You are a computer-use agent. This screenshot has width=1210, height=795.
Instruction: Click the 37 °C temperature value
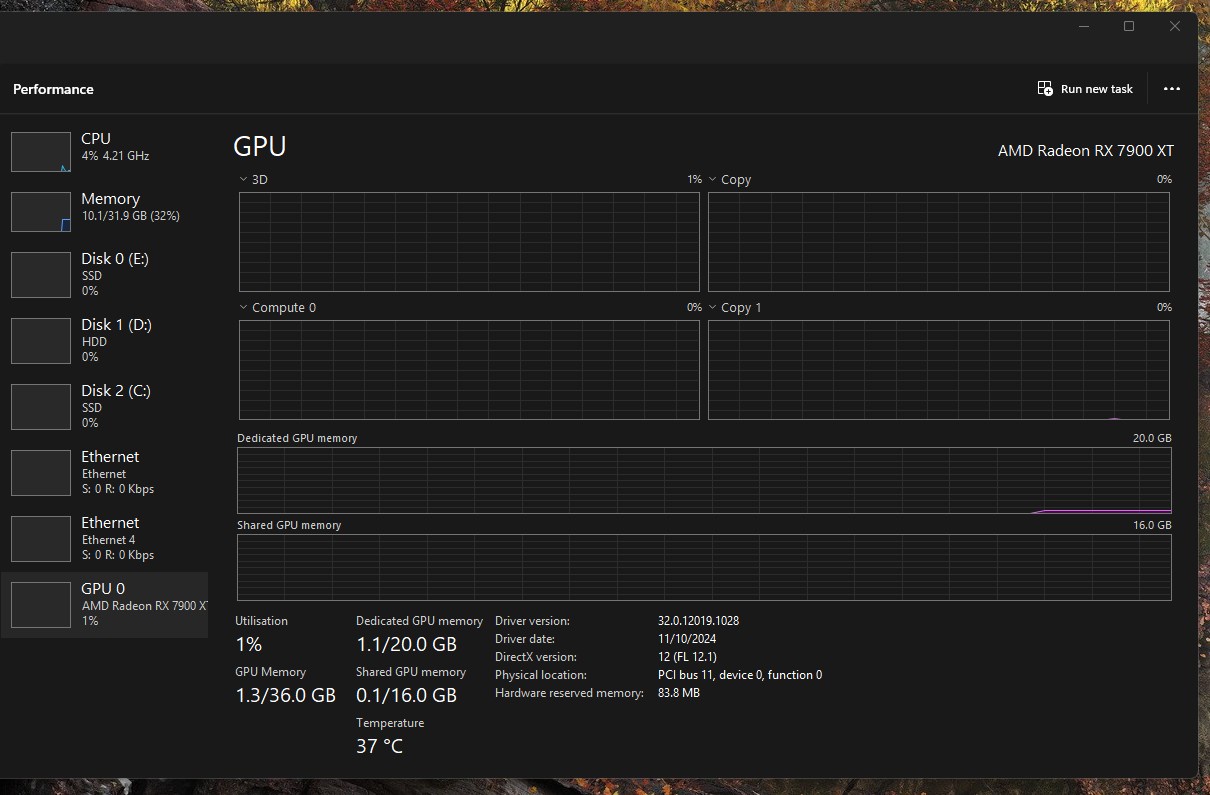coord(379,746)
